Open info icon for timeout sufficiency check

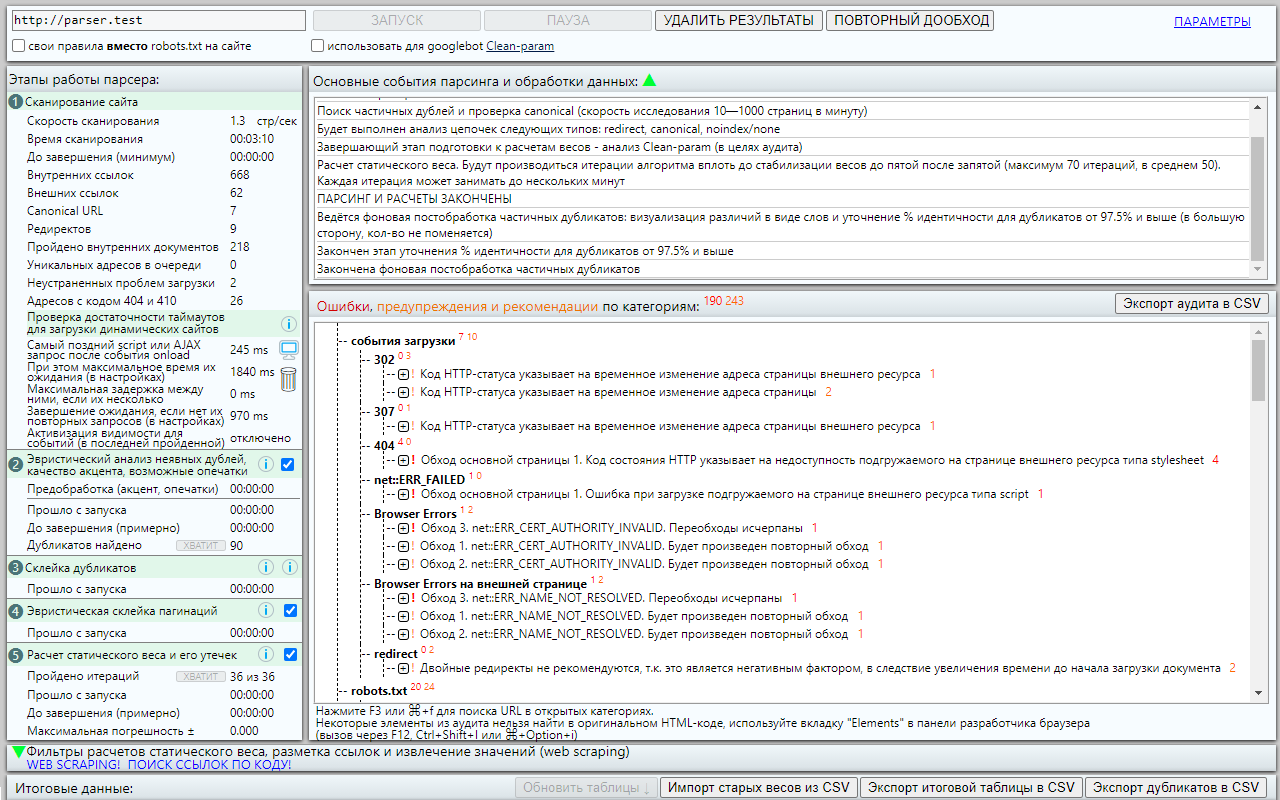(289, 324)
